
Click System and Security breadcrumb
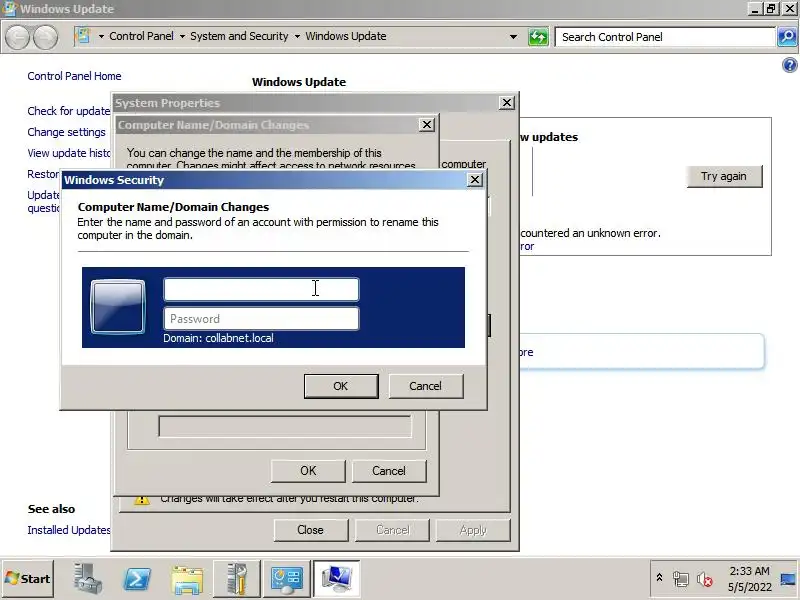pyautogui.click(x=239, y=36)
